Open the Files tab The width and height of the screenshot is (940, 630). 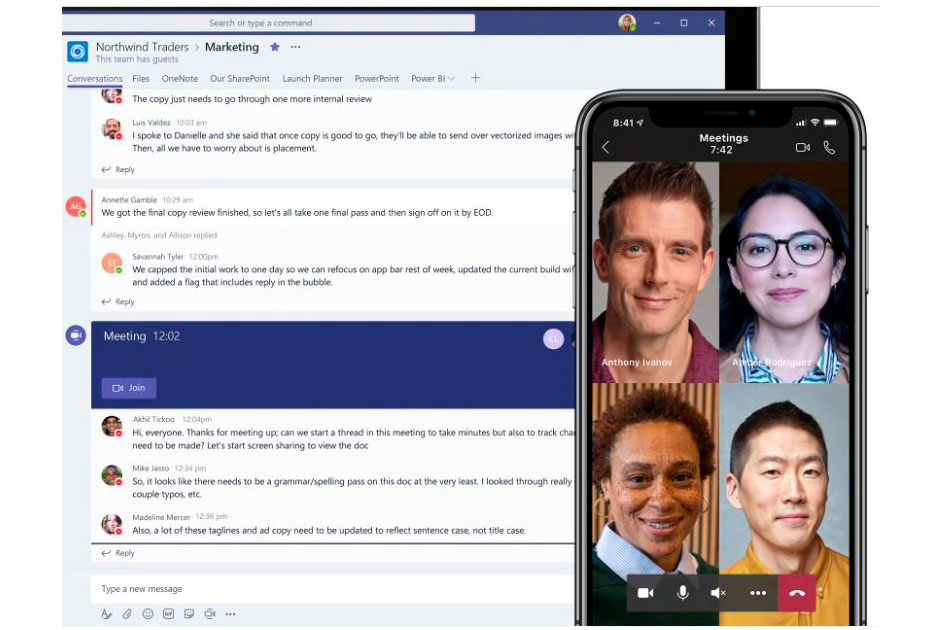[x=141, y=79]
